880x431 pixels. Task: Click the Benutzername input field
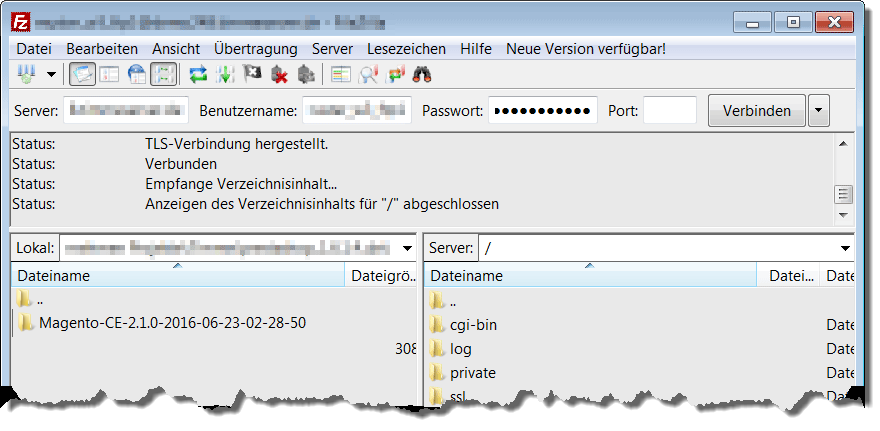[357, 110]
